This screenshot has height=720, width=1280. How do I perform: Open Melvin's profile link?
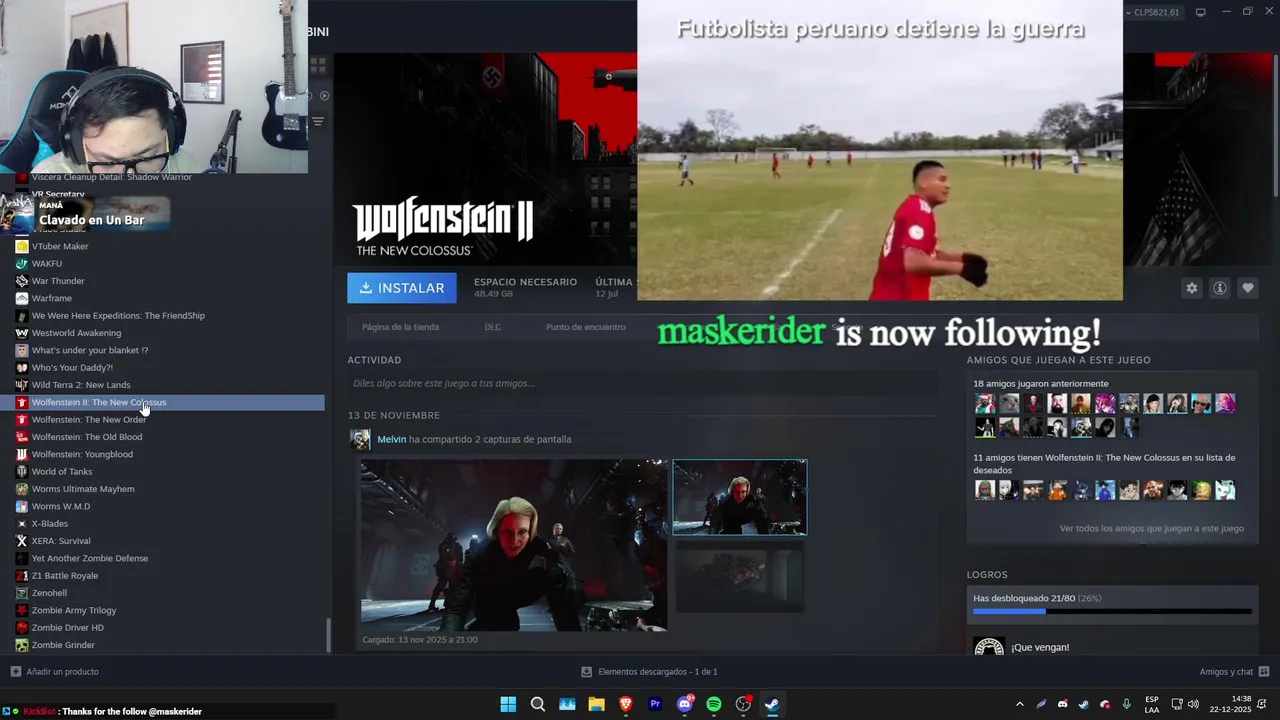(x=391, y=439)
